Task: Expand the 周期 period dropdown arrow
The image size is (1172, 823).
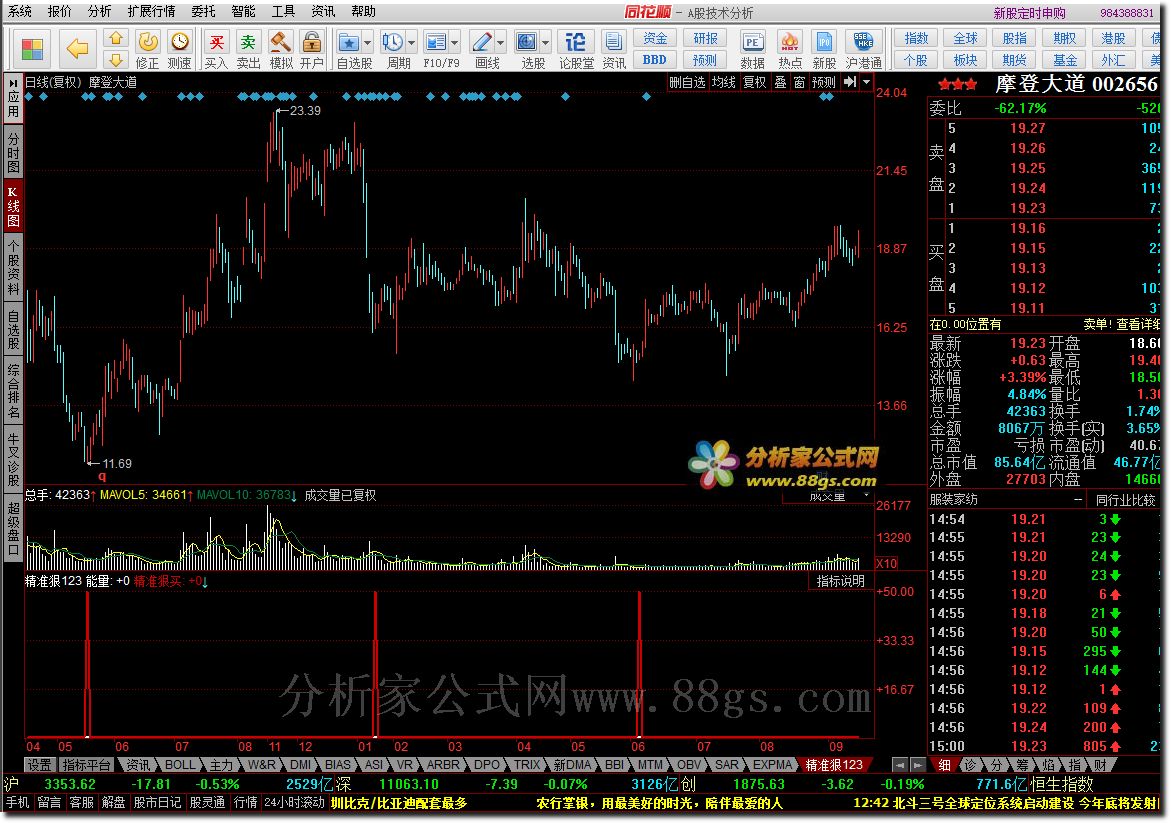Action: (x=411, y=43)
